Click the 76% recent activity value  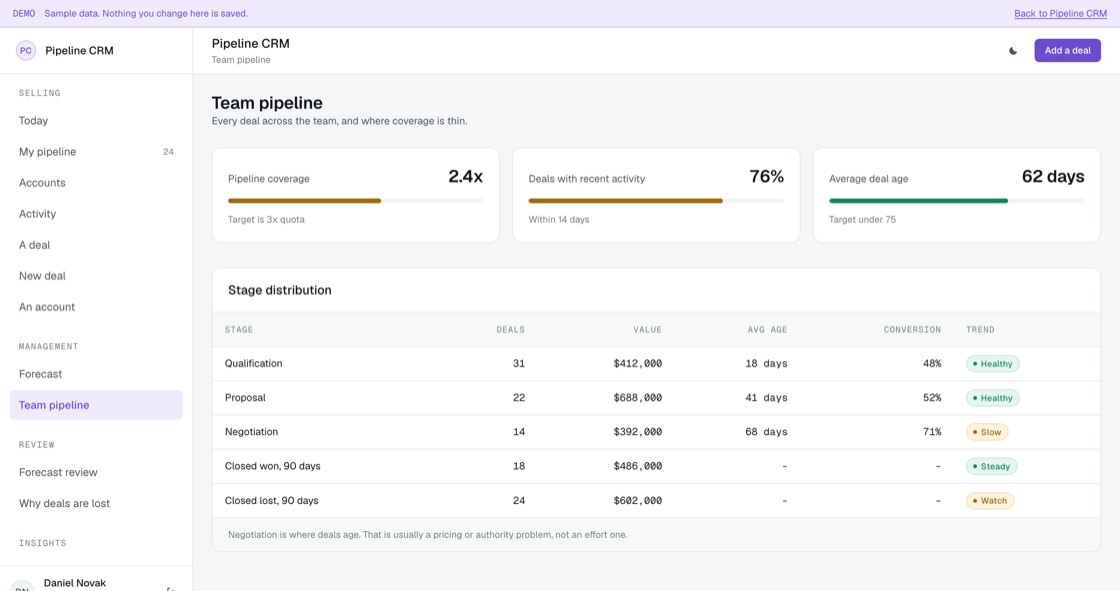(x=766, y=177)
